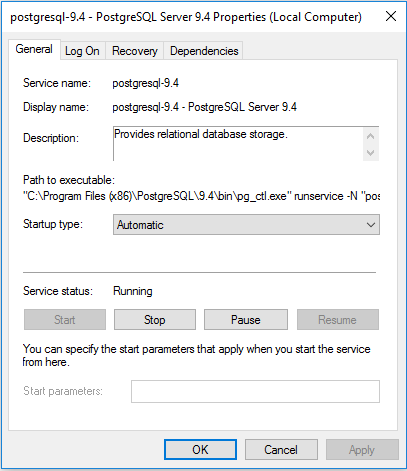
Task: Switch to the Log On tab
Action: [82, 51]
